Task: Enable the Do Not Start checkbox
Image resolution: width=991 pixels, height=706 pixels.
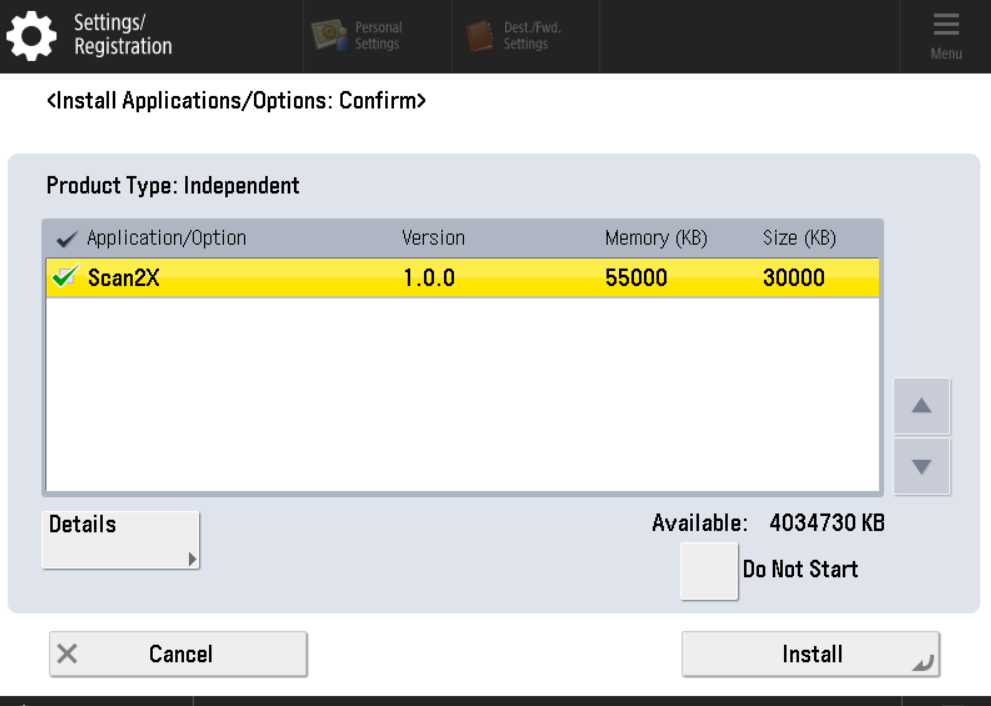Action: [708, 571]
